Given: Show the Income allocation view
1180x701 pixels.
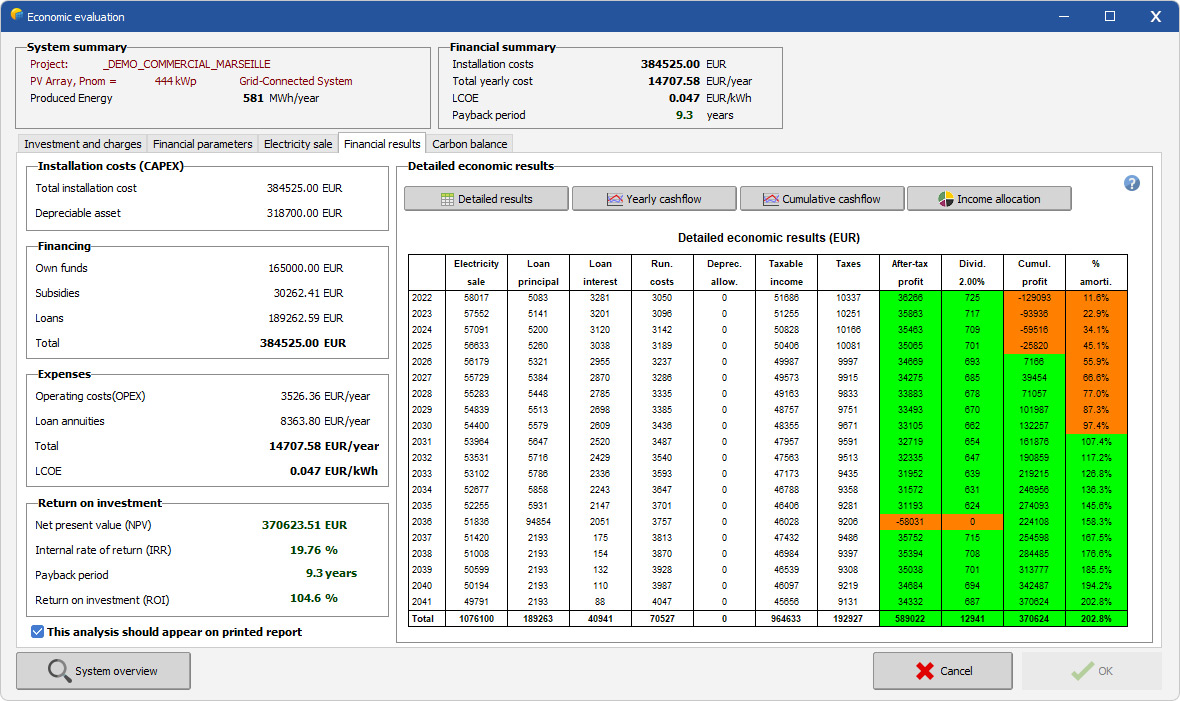Looking at the screenshot, I should click(989, 199).
